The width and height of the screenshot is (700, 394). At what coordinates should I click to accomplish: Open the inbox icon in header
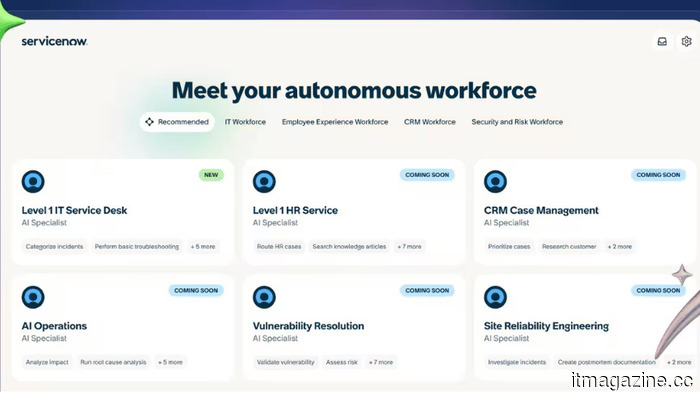pyautogui.click(x=662, y=41)
